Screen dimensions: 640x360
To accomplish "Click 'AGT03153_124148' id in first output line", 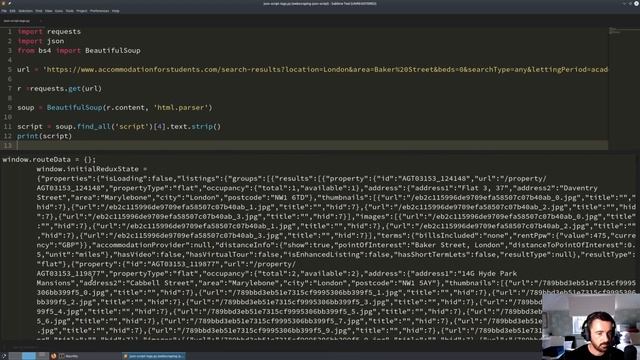I will [433, 179].
